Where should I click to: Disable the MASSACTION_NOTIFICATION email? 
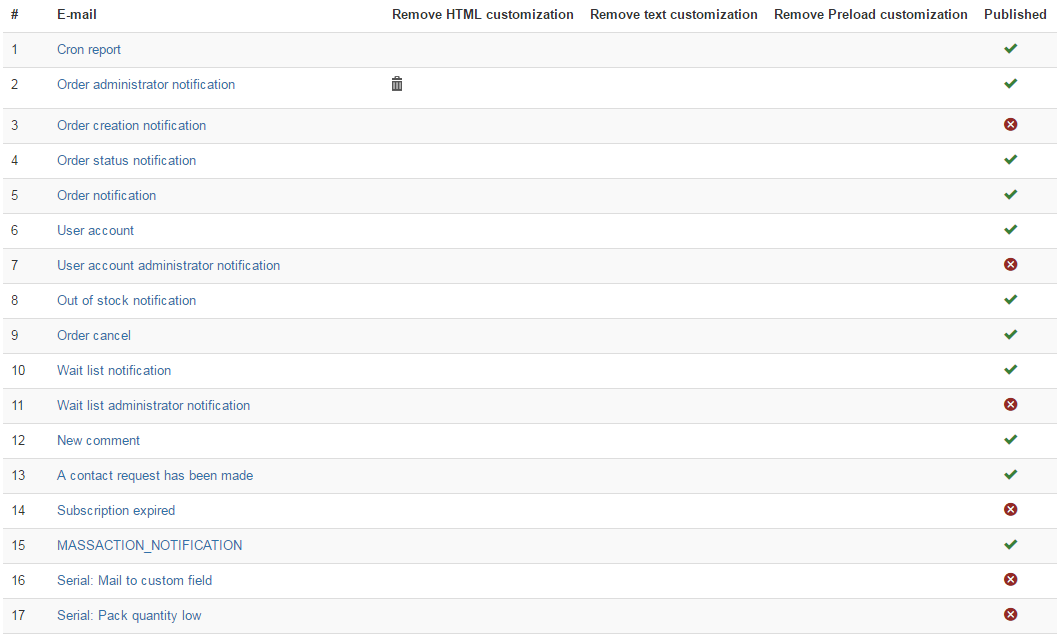(1010, 545)
